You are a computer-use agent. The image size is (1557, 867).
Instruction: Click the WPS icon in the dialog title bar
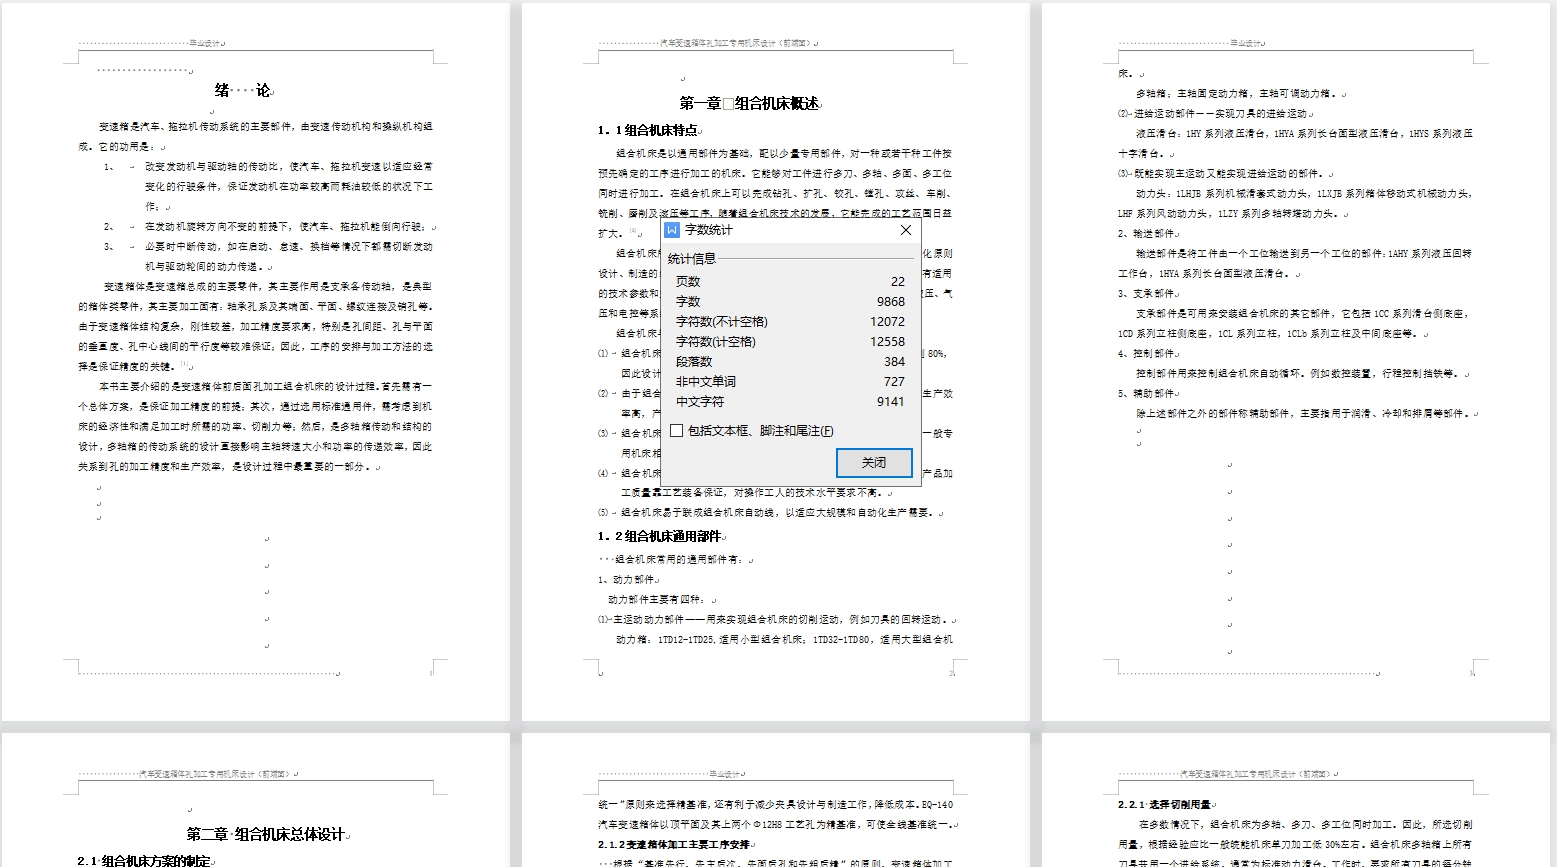(672, 230)
